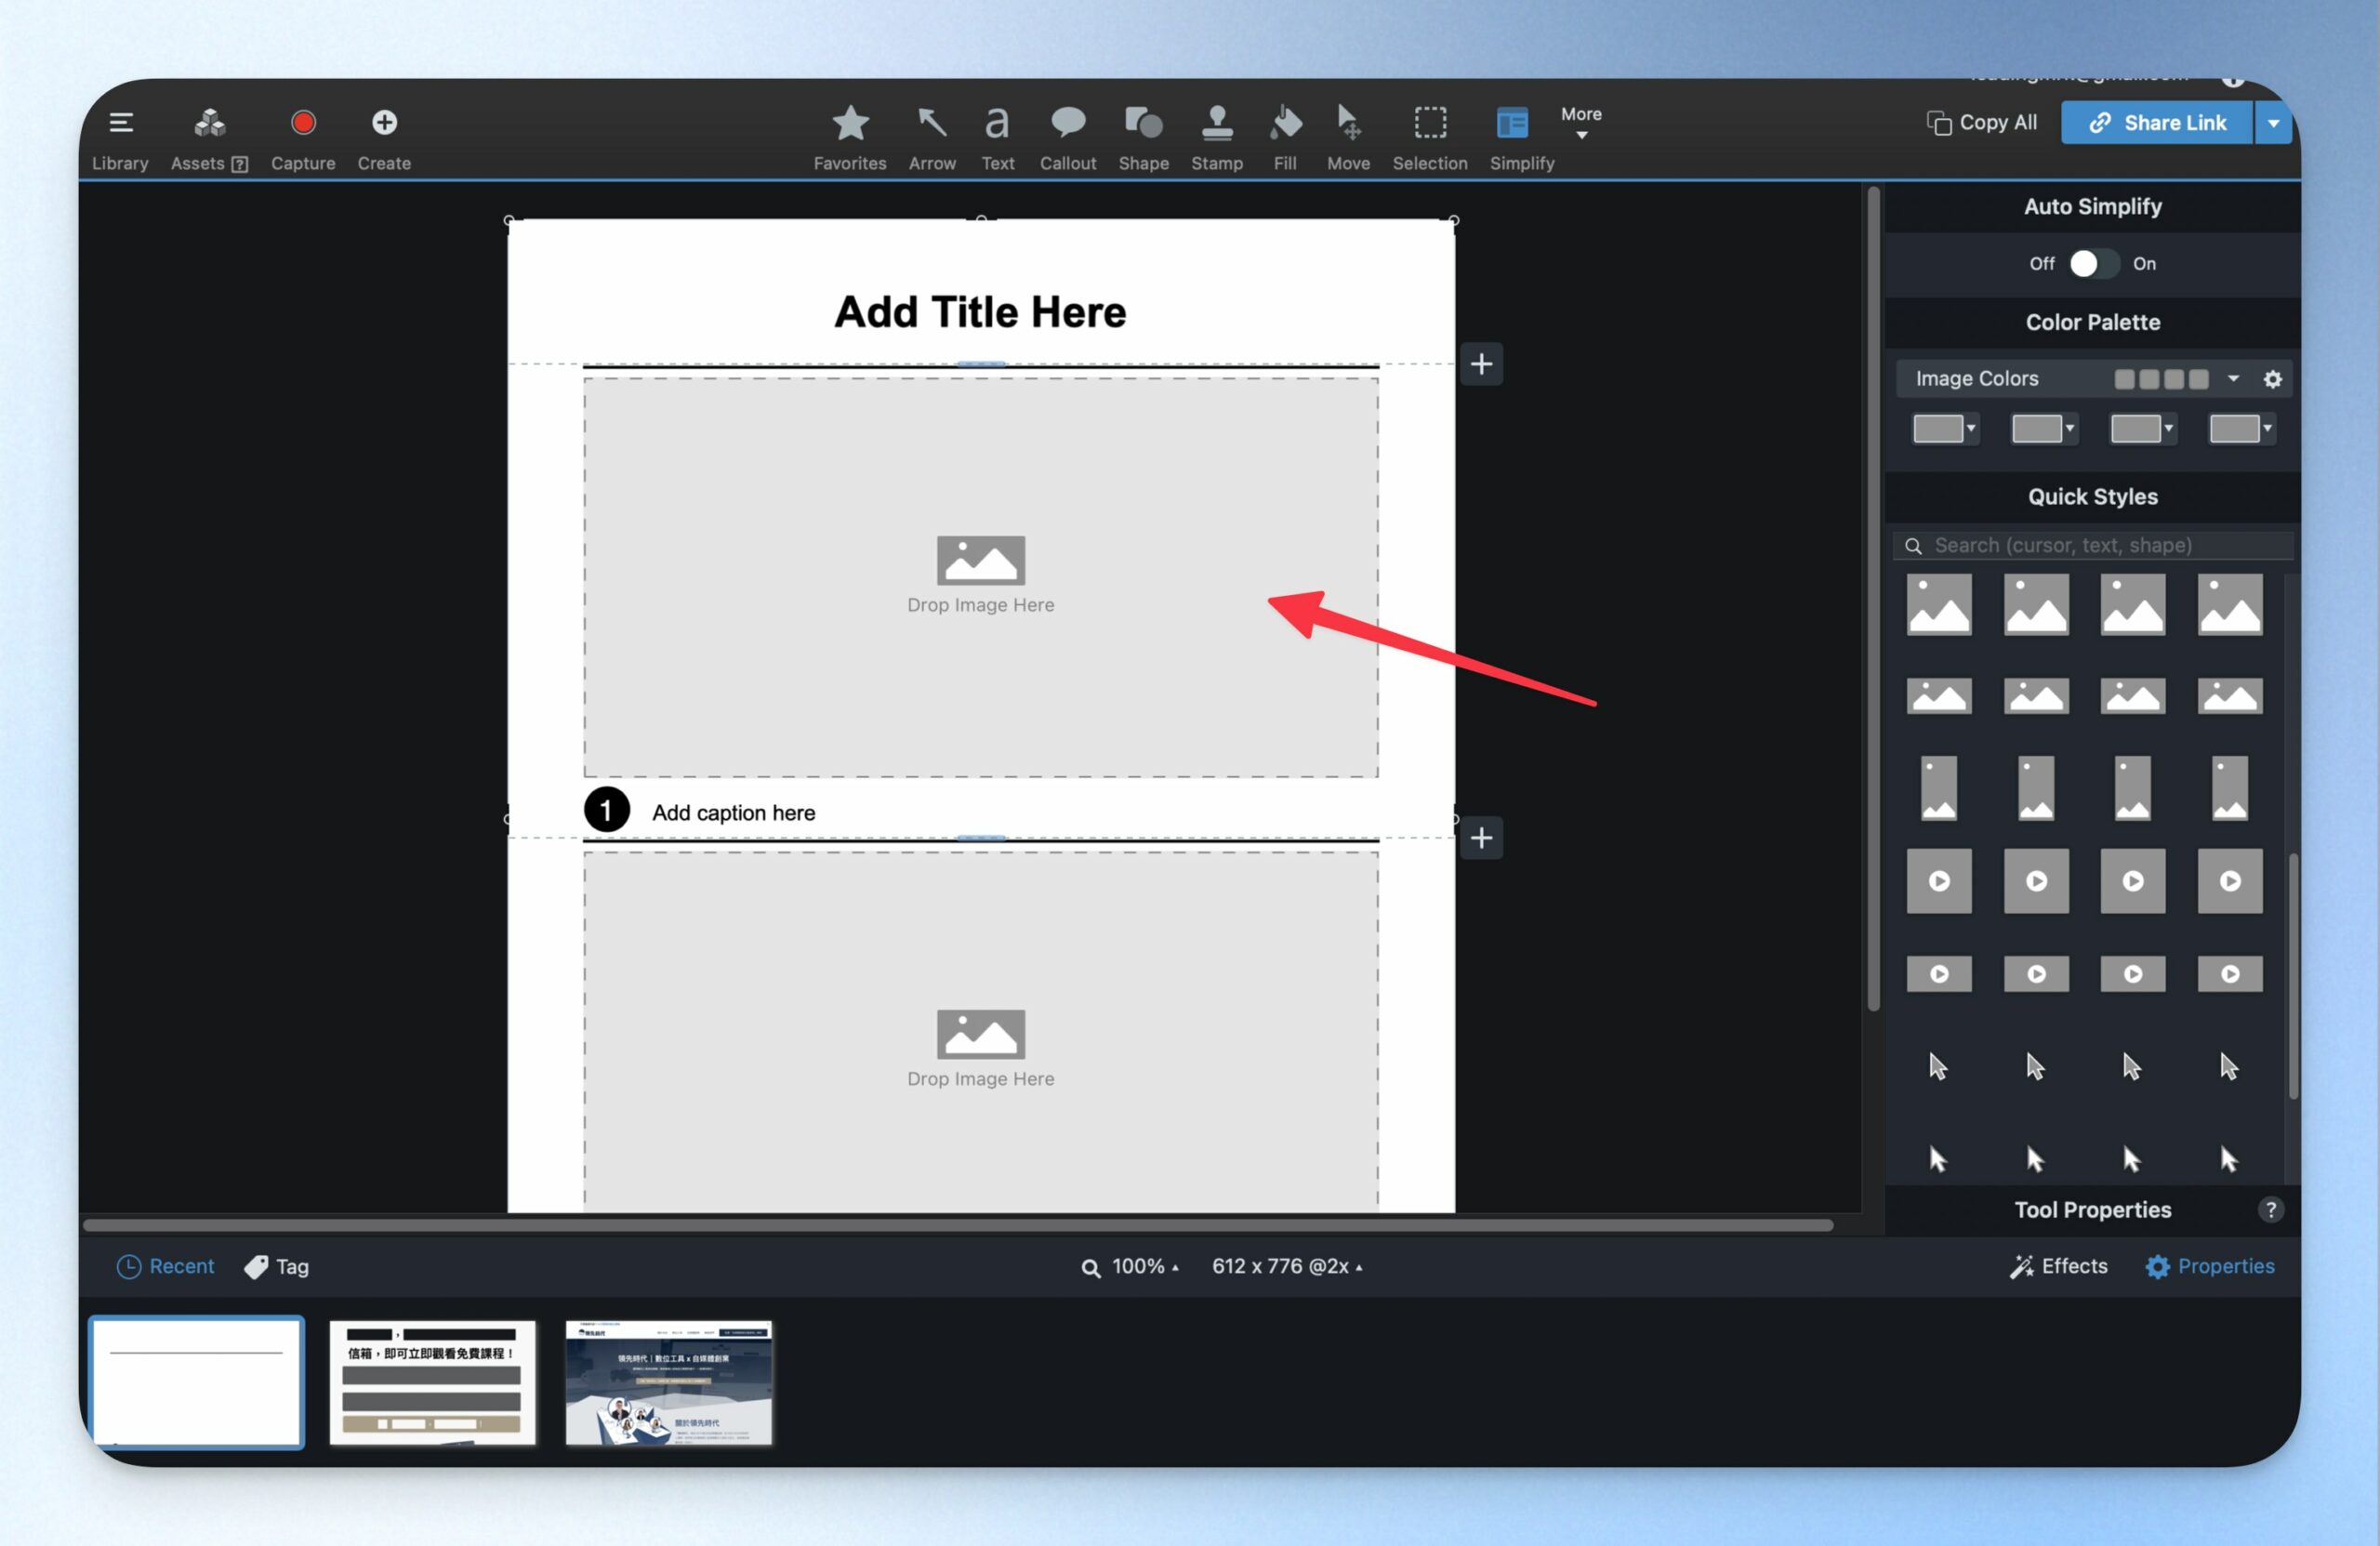Start a new Capture with red record icon
Screen dimensions: 2380x1546
click(x=303, y=138)
